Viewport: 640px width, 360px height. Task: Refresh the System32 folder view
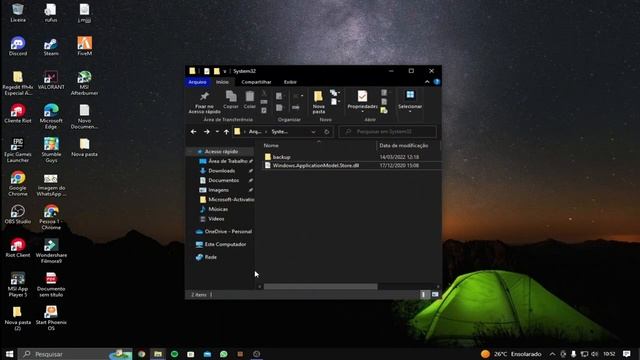point(327,132)
